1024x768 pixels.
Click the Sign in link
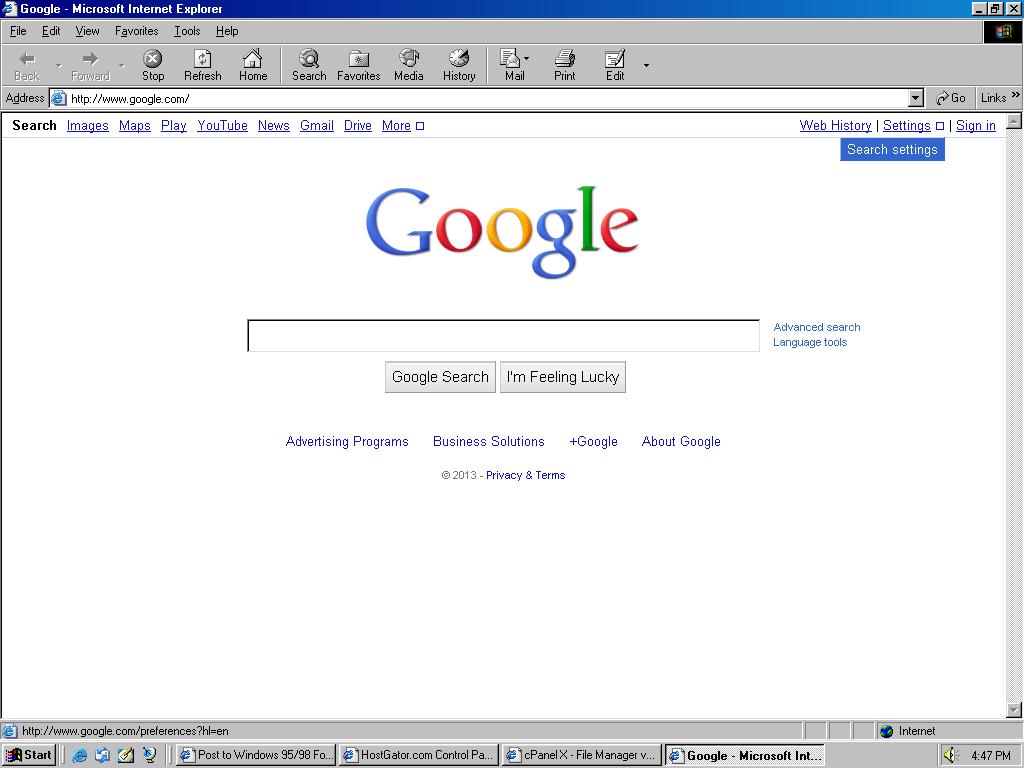coord(976,125)
